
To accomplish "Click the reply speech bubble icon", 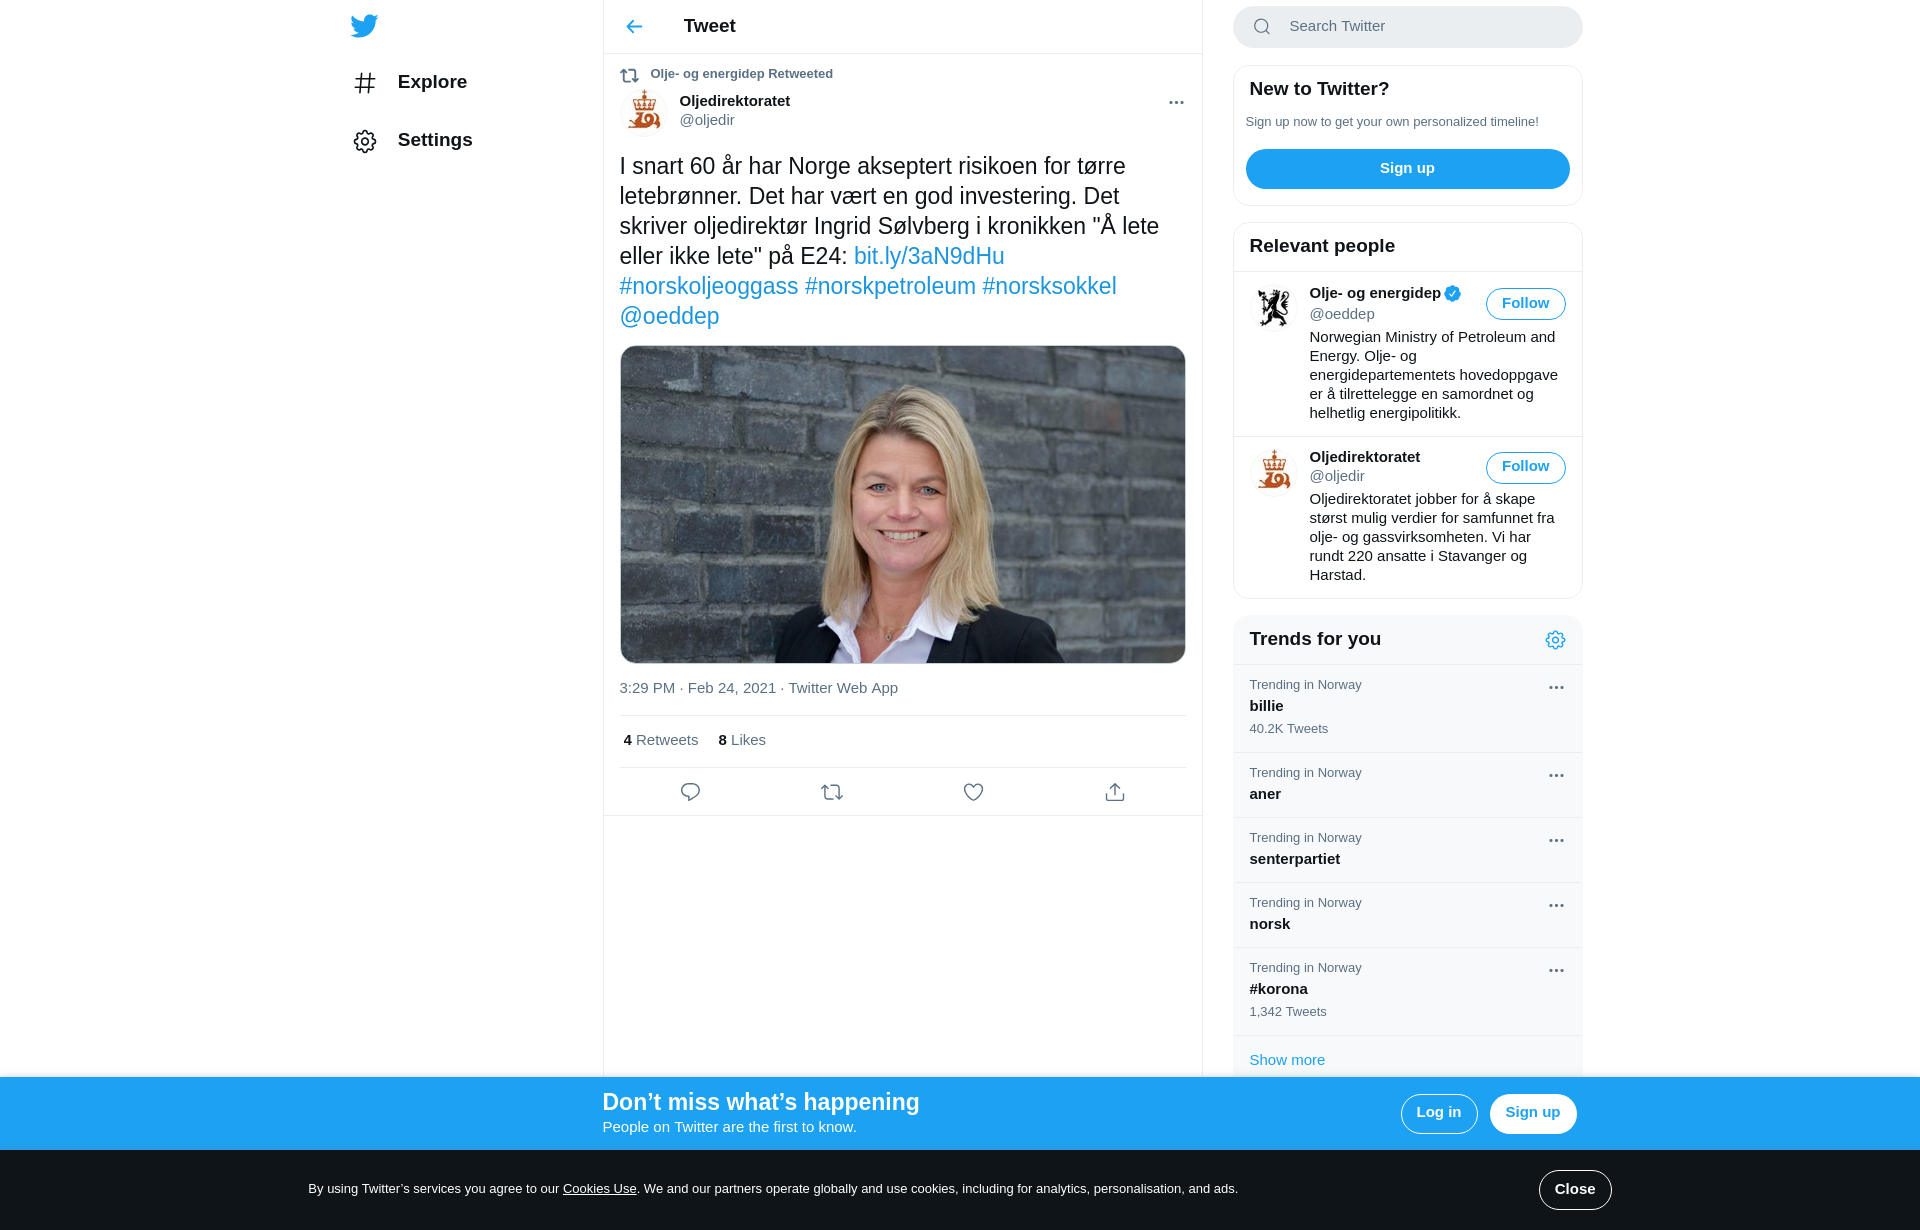I will [x=690, y=792].
